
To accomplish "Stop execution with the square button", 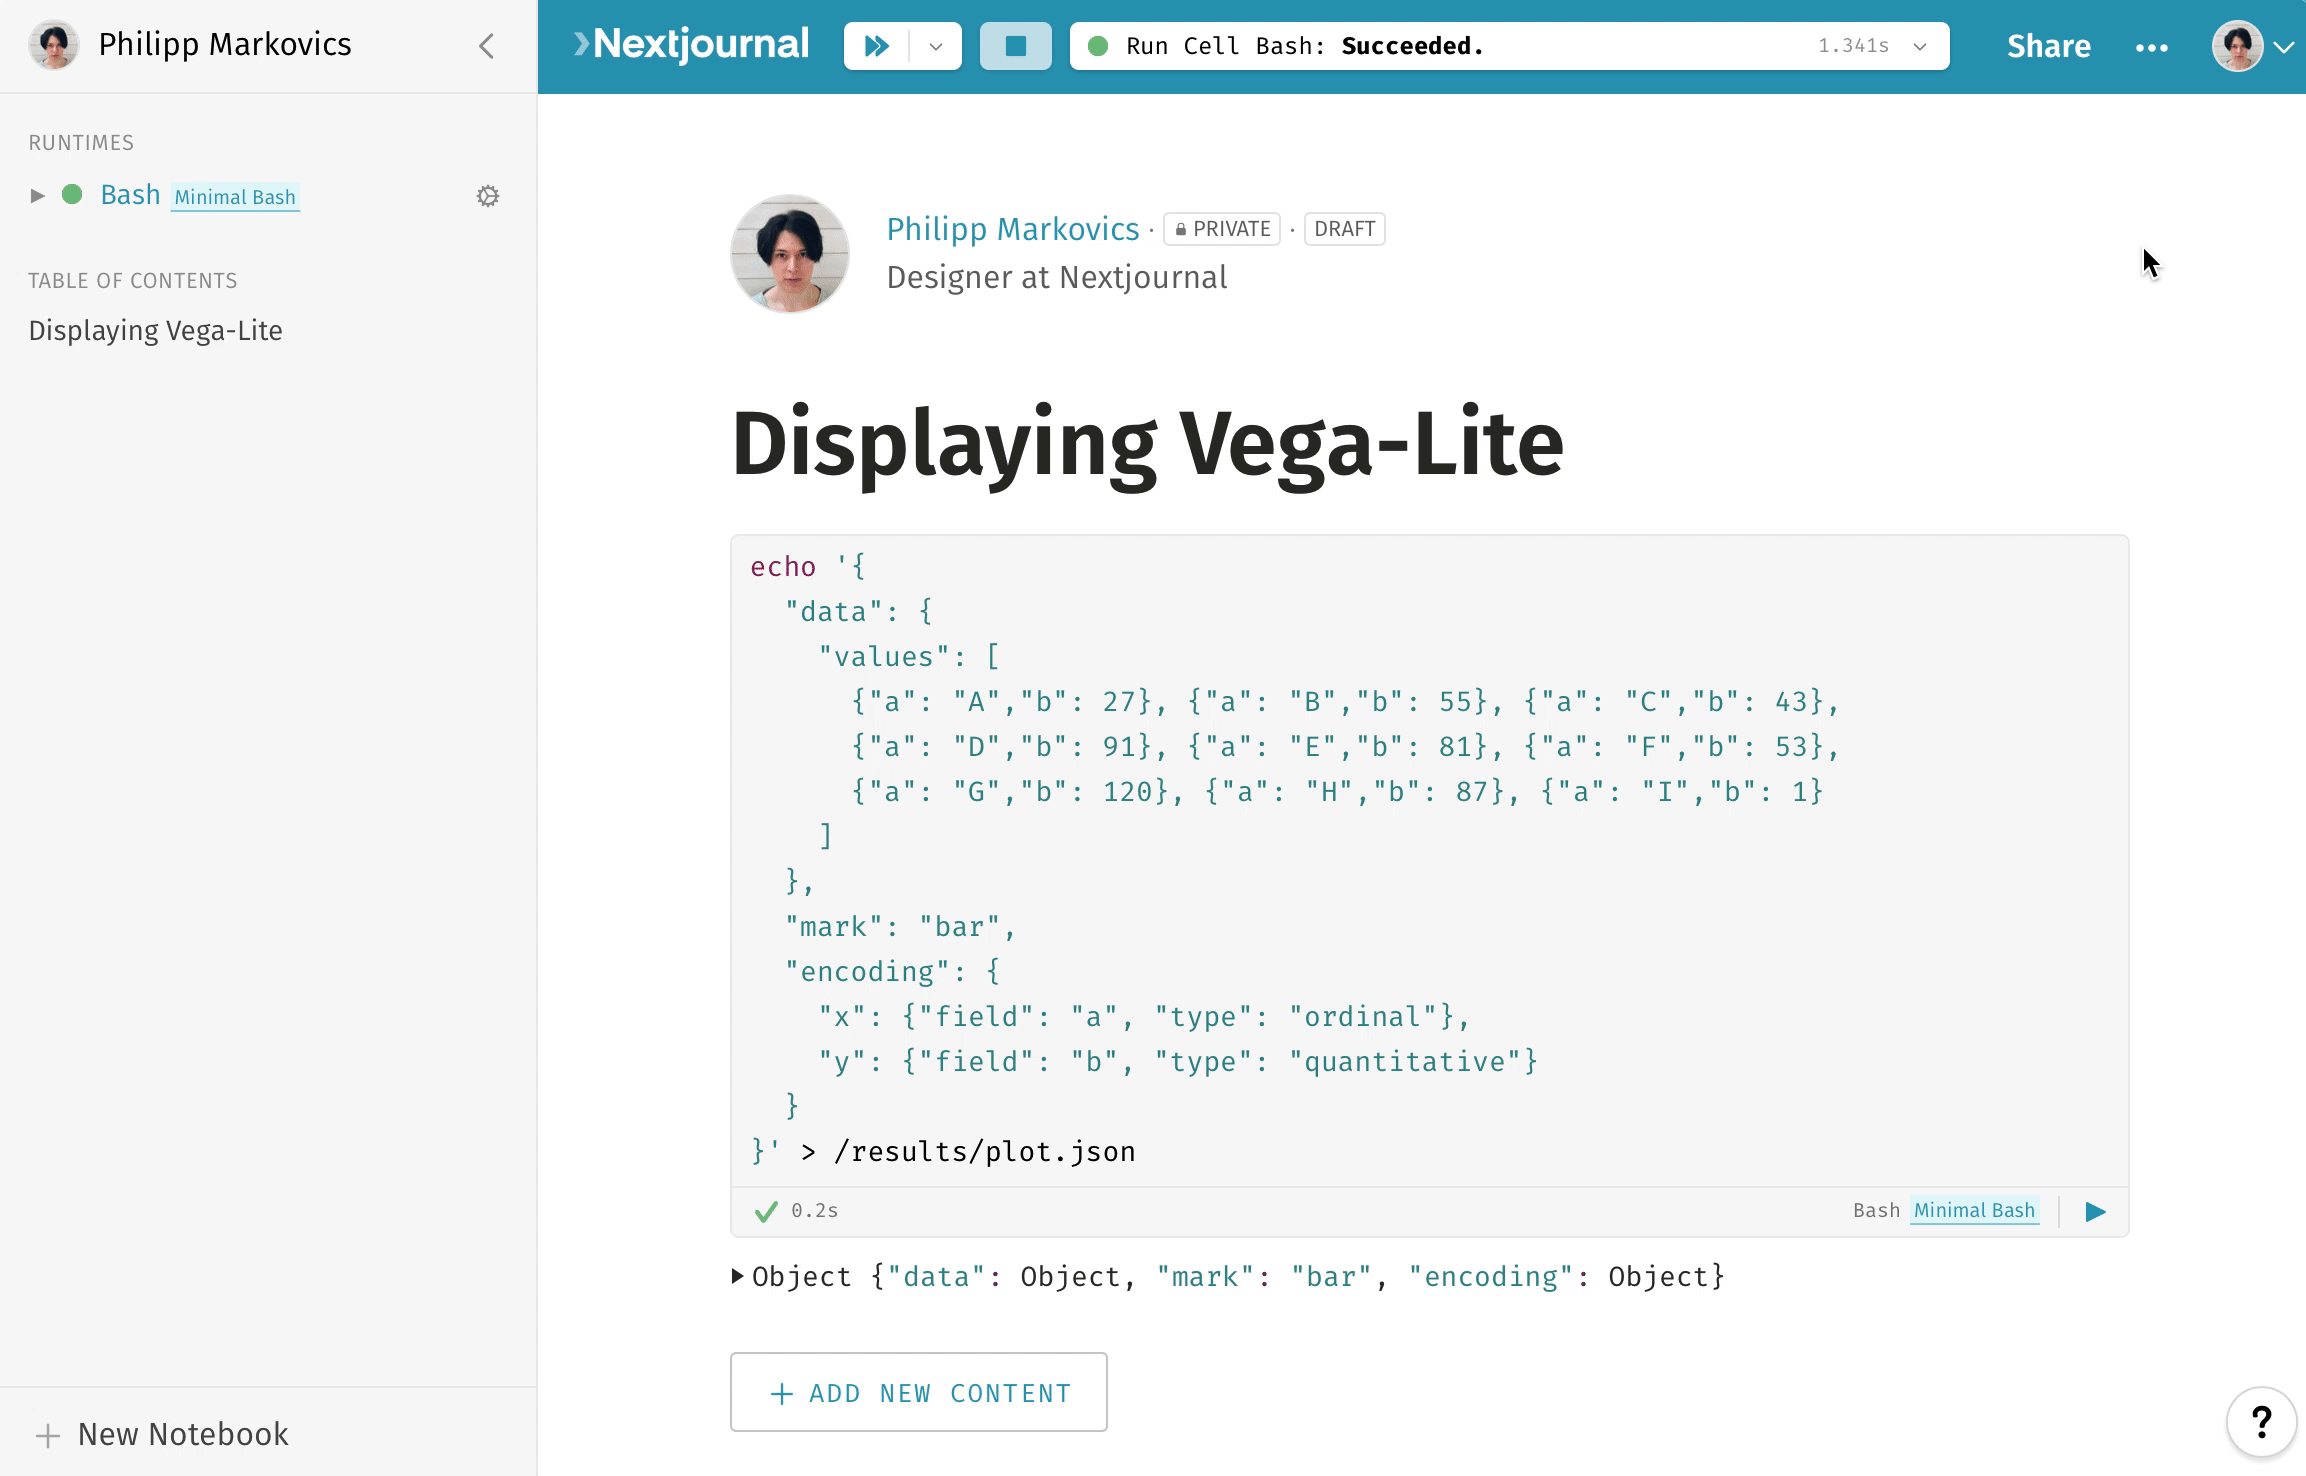I will tap(1015, 46).
